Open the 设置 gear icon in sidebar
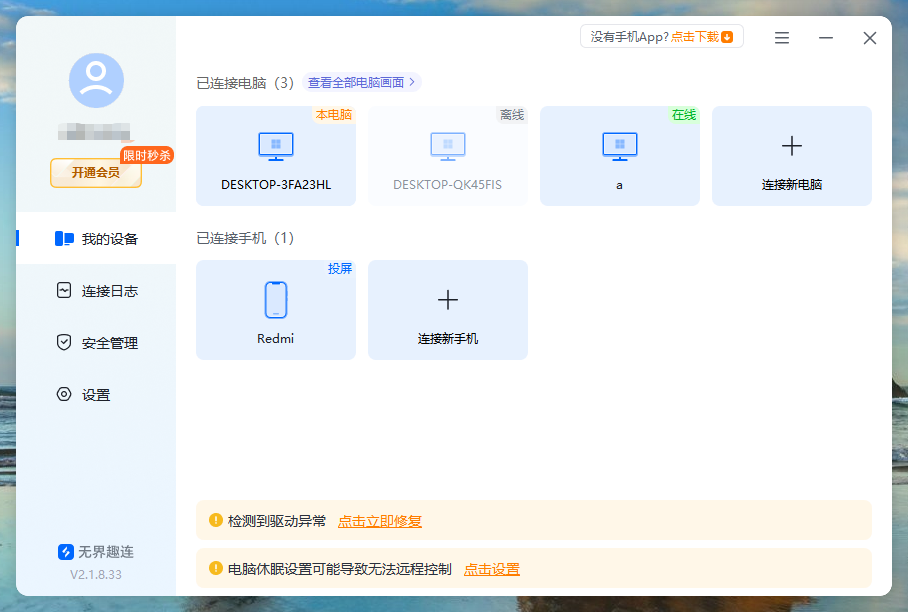The image size is (908, 612). tap(62, 394)
